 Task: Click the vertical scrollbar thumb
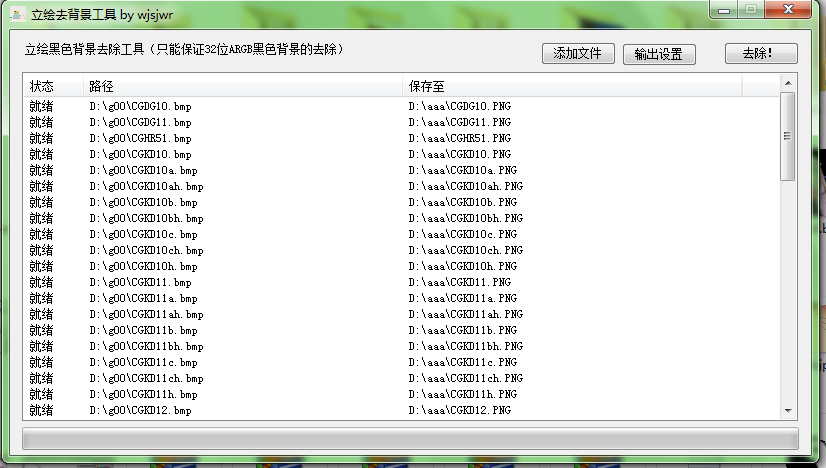tap(788, 136)
